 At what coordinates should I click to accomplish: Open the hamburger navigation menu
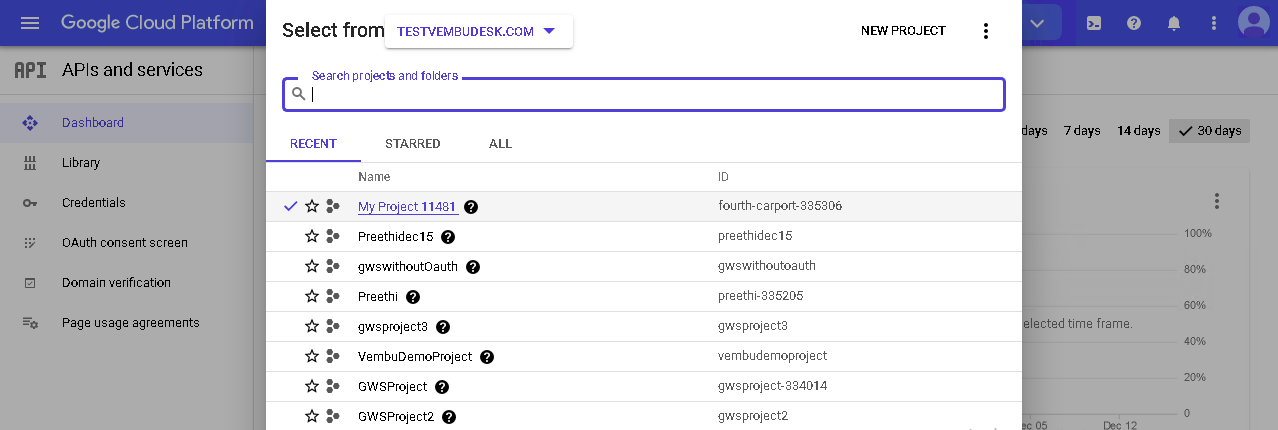coord(30,22)
